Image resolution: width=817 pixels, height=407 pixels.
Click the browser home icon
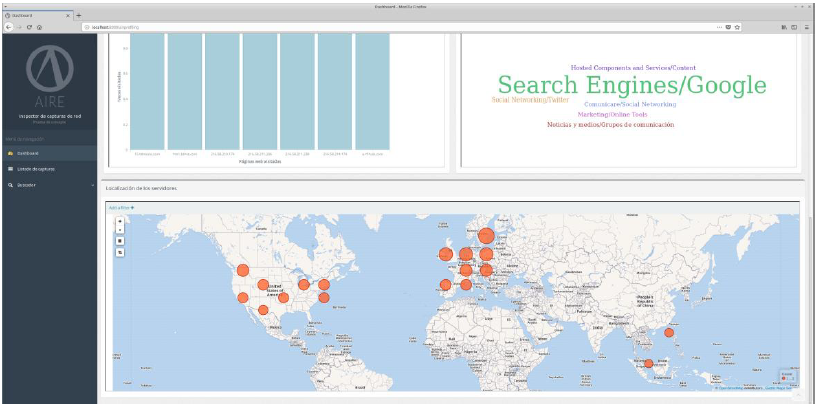click(x=39, y=27)
